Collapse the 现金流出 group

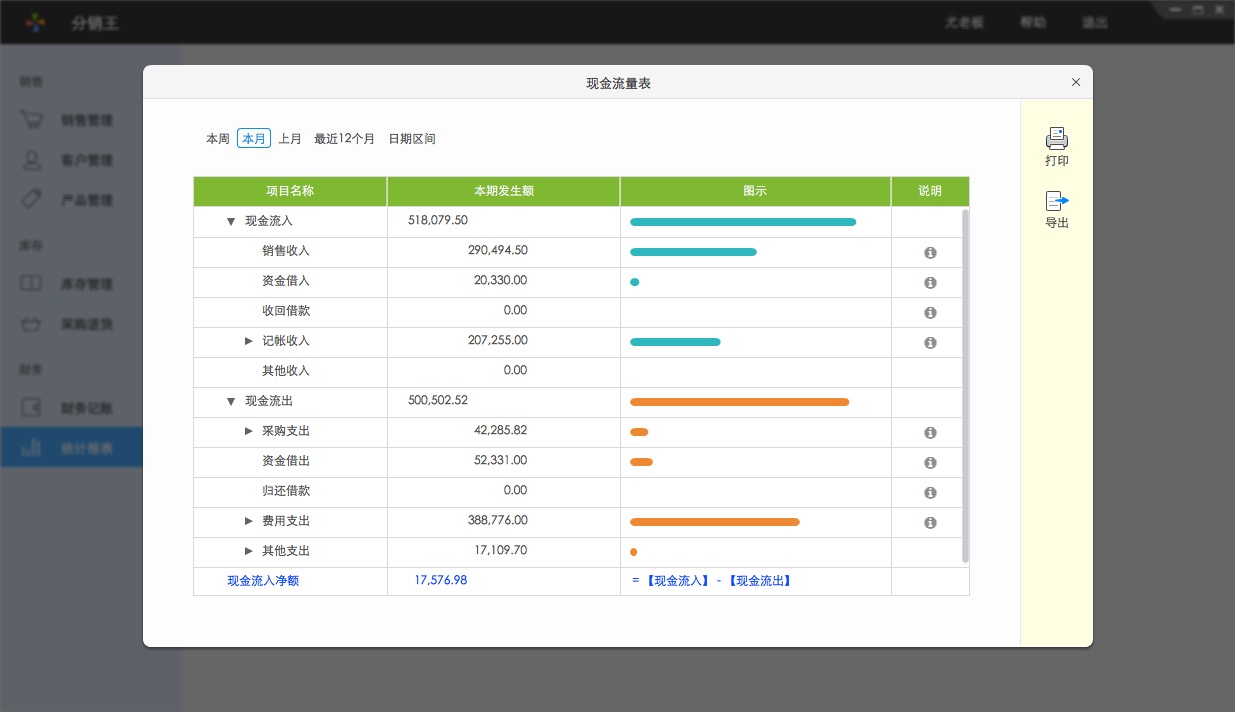(x=231, y=401)
